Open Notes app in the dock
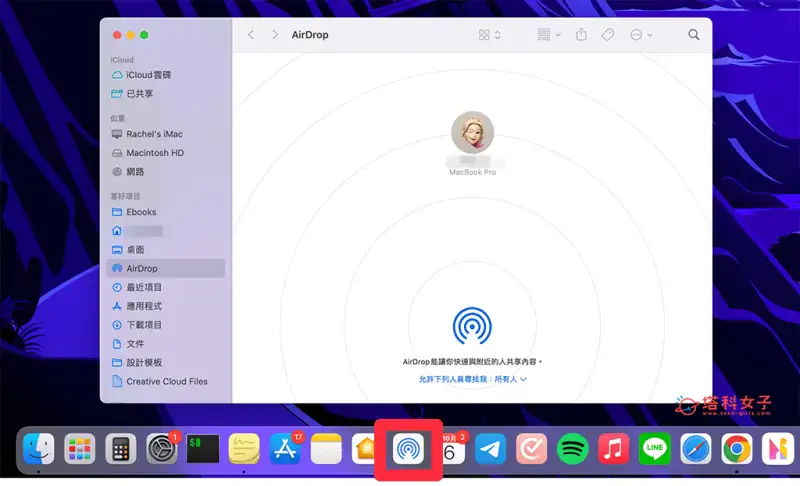Viewport: 800px width, 486px height. (x=326, y=449)
